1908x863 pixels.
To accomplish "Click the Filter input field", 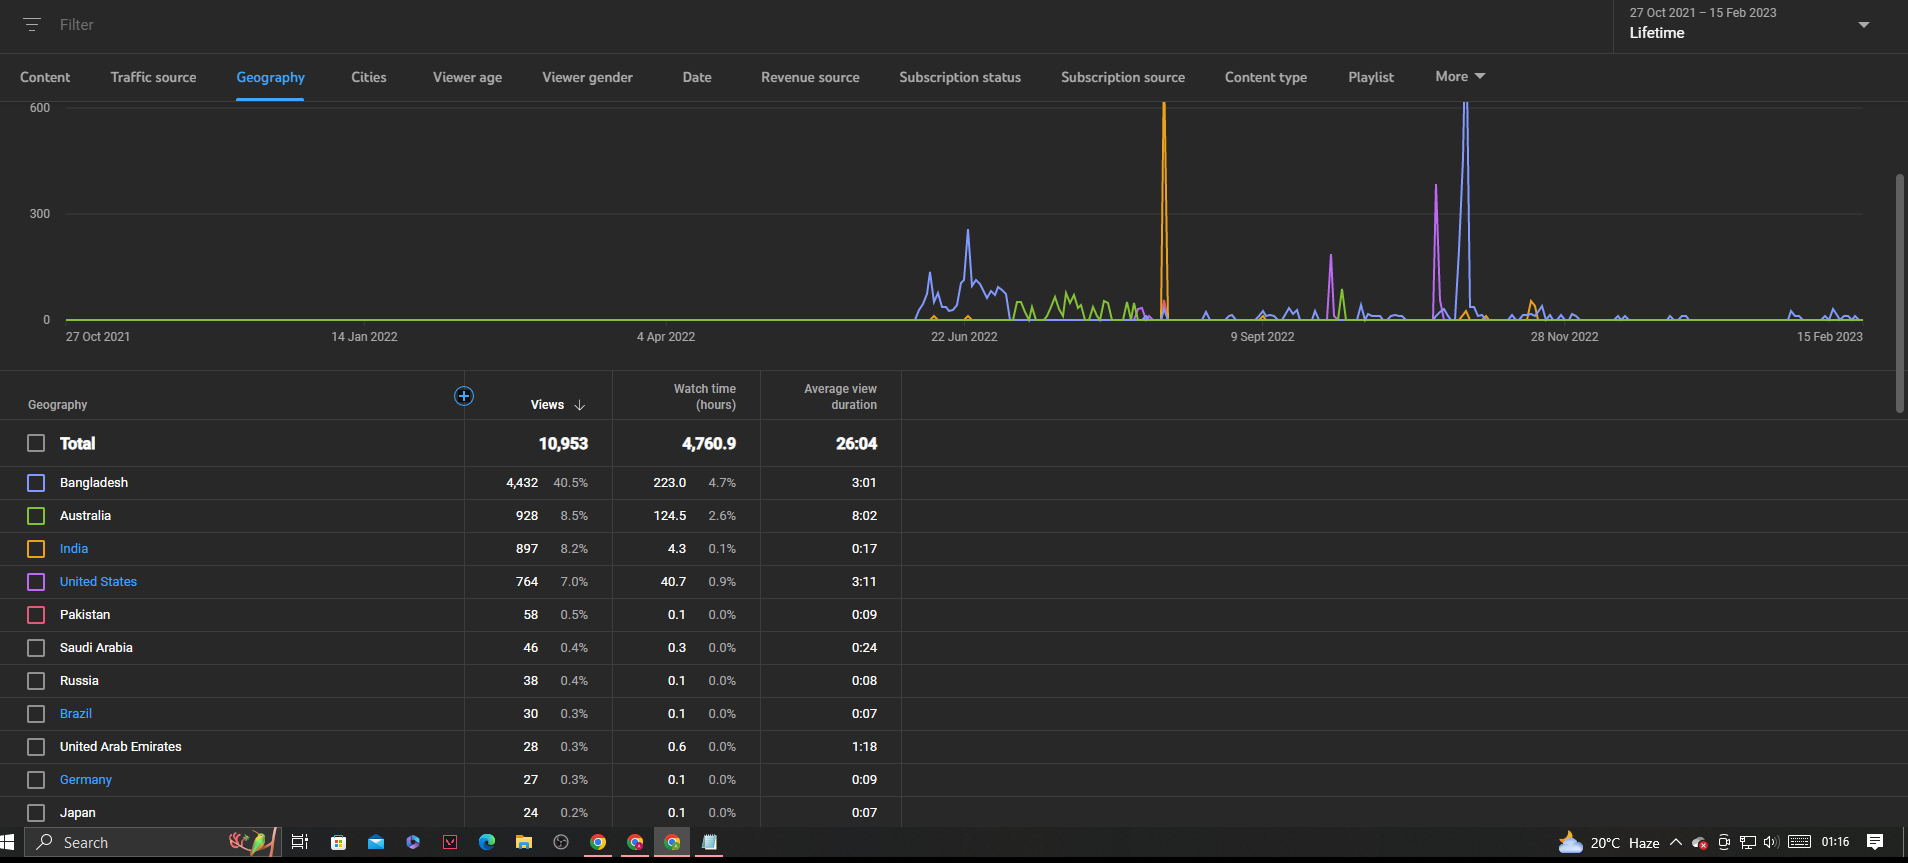I will 77,25.
